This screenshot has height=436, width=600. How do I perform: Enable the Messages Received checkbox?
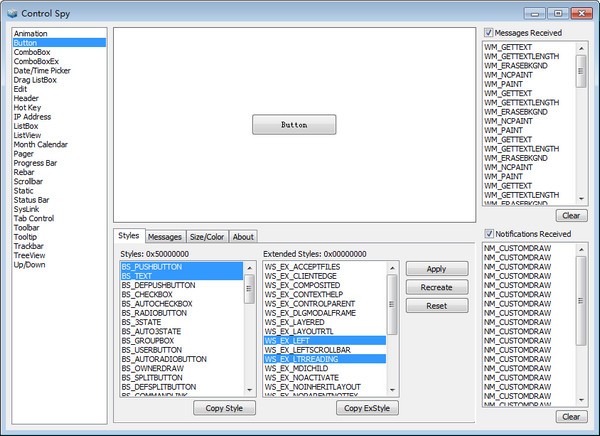(x=488, y=33)
